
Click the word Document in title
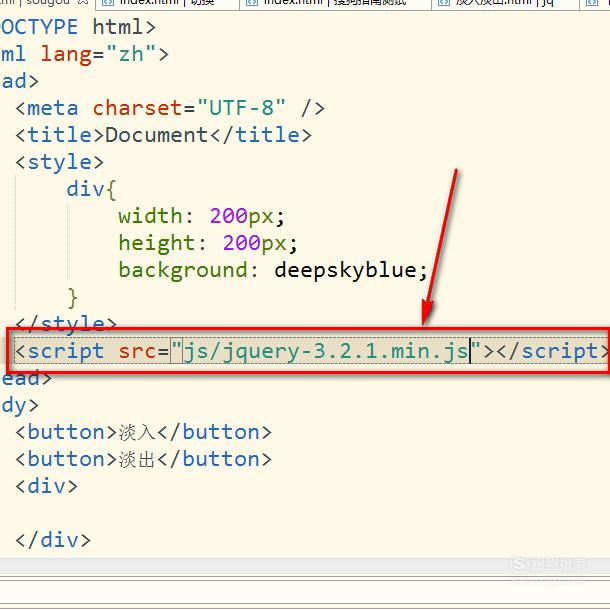pos(157,135)
